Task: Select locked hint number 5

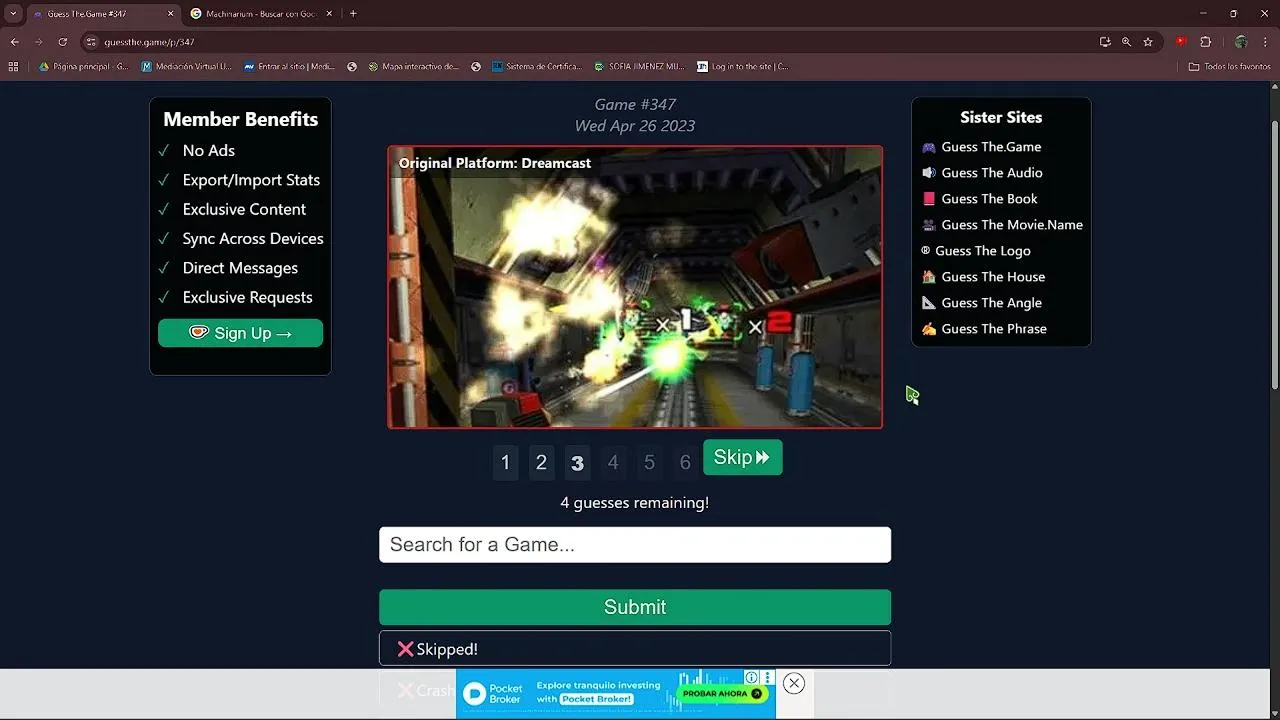Action: point(649,462)
